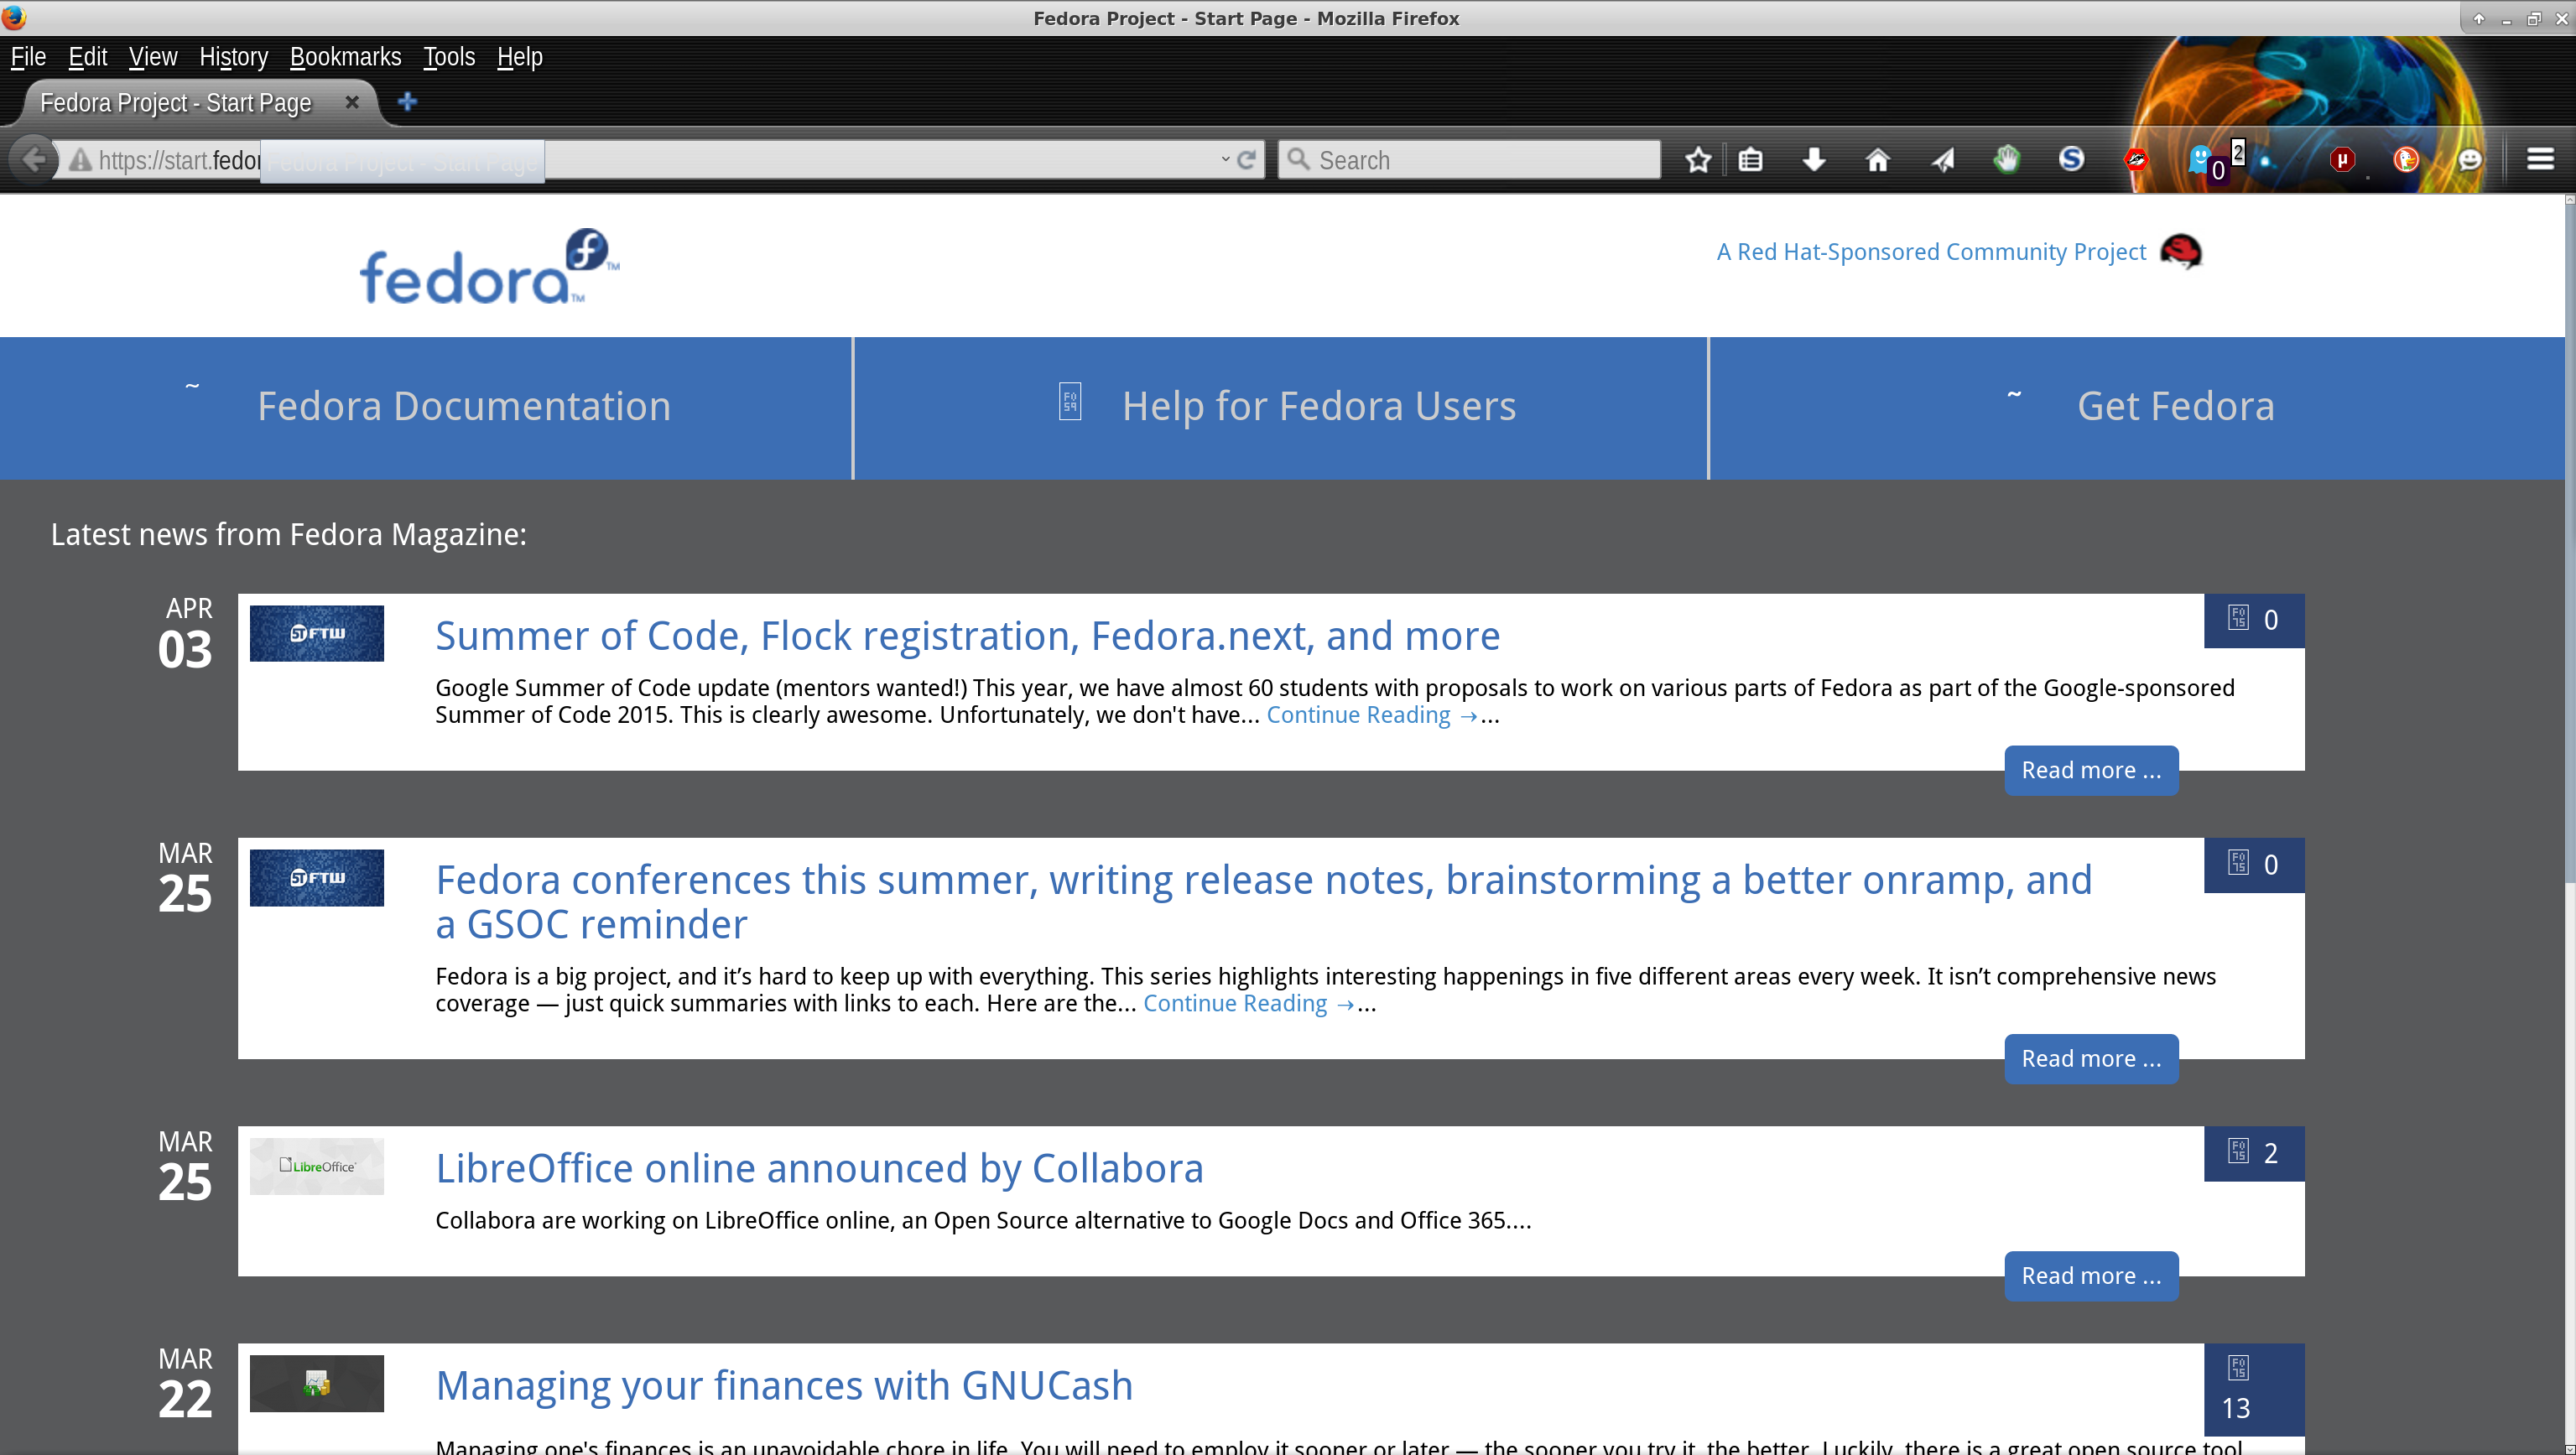Open Managing your finances with GNUCash
Viewport: 2576px width, 1455px height.
(x=784, y=1386)
